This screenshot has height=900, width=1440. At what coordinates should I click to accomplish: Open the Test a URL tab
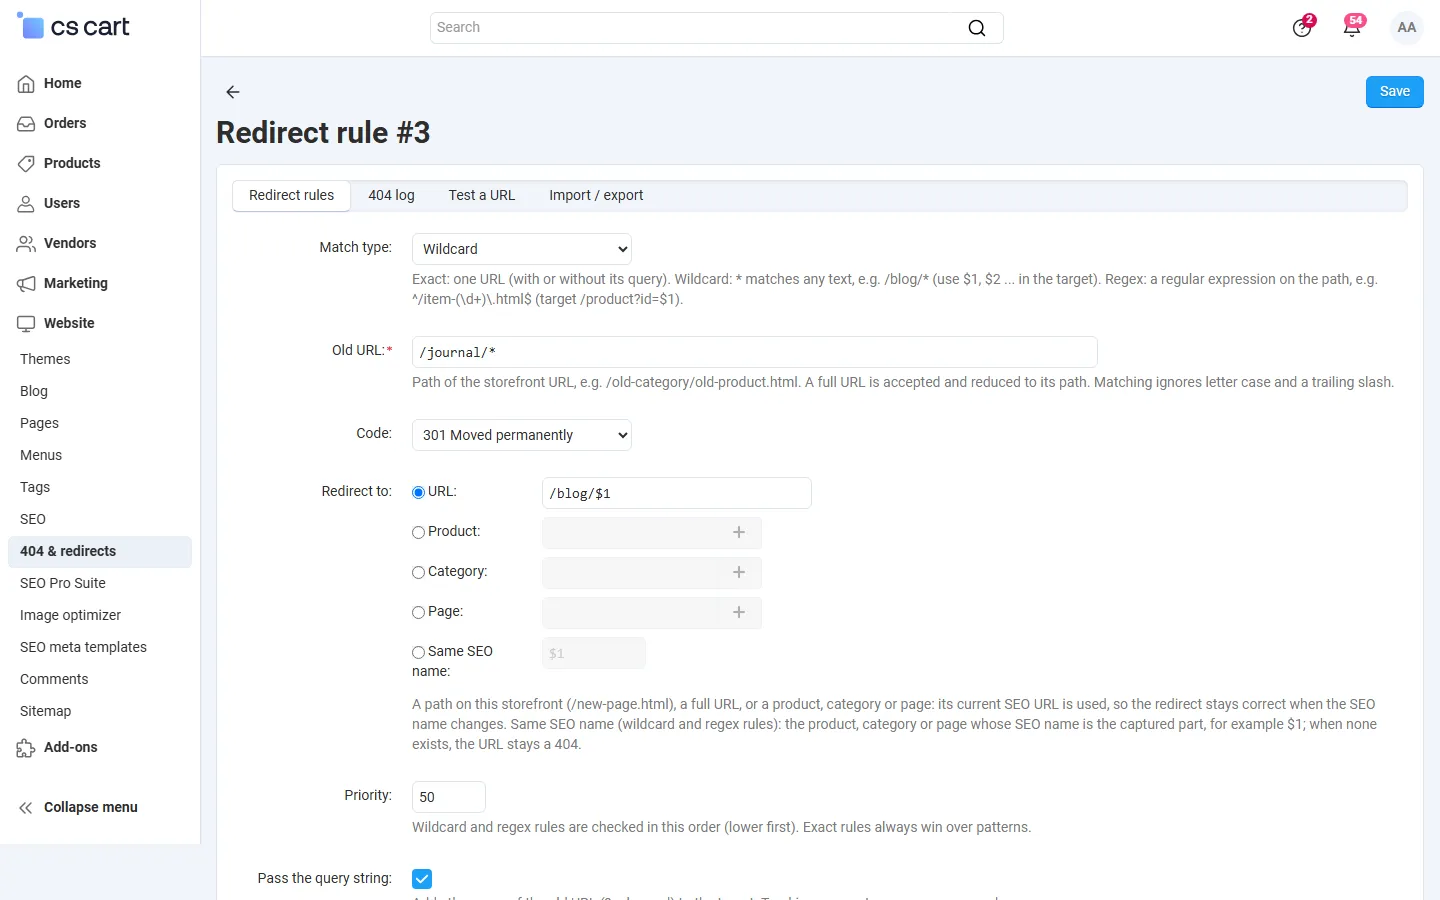coord(482,196)
